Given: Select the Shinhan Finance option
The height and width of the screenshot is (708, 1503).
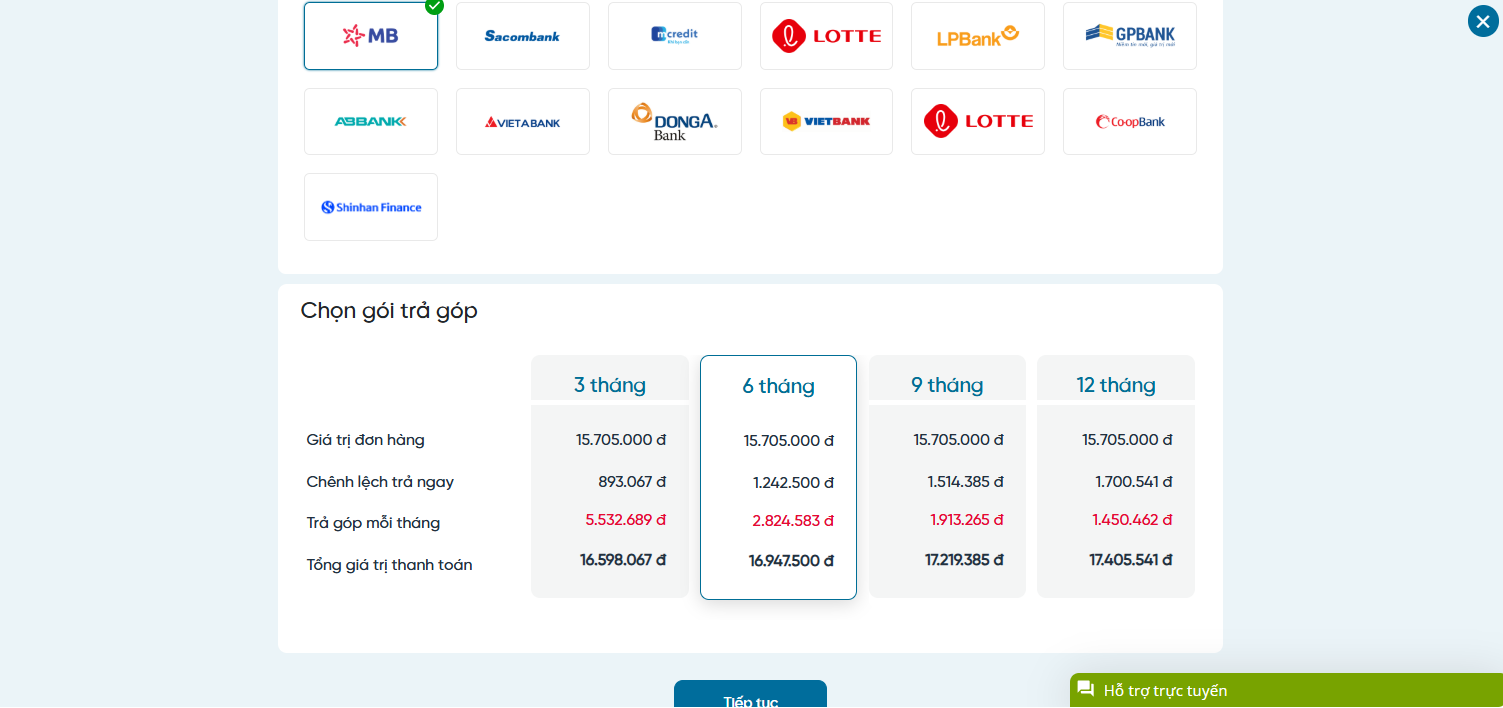Looking at the screenshot, I should (x=371, y=207).
